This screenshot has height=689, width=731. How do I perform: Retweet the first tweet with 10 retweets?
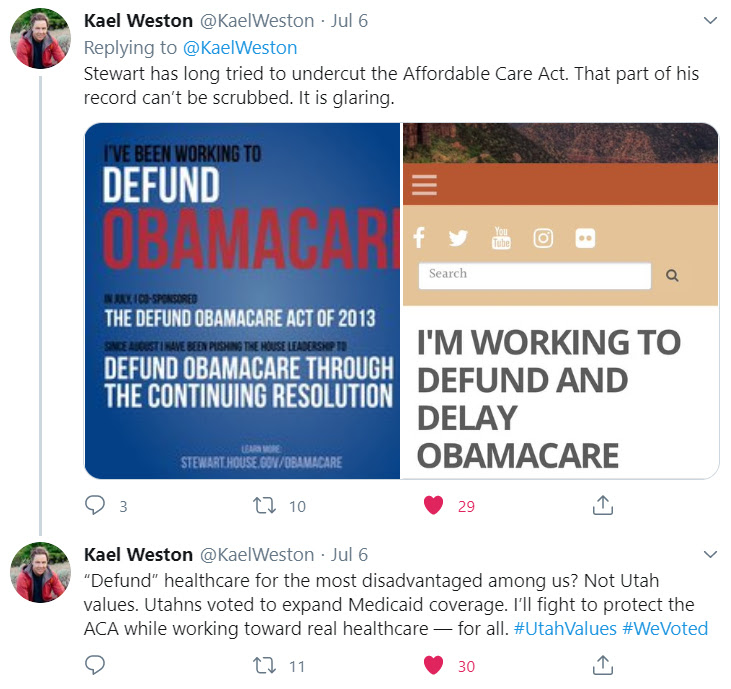[264, 505]
